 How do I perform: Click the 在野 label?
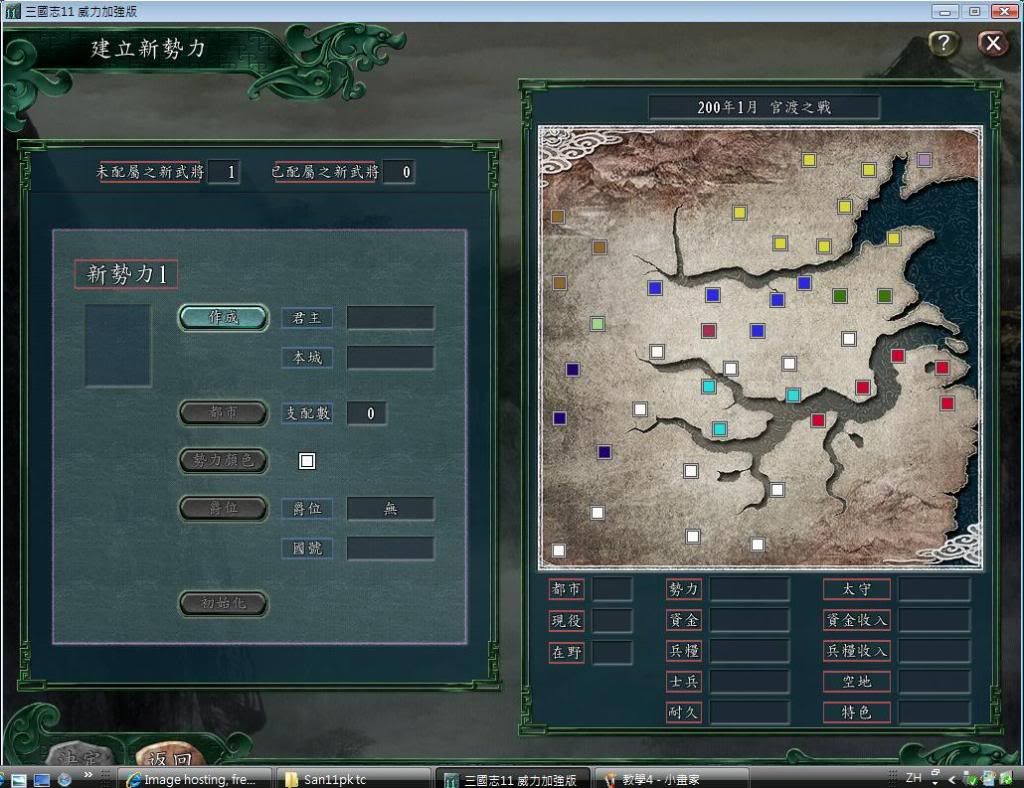566,652
